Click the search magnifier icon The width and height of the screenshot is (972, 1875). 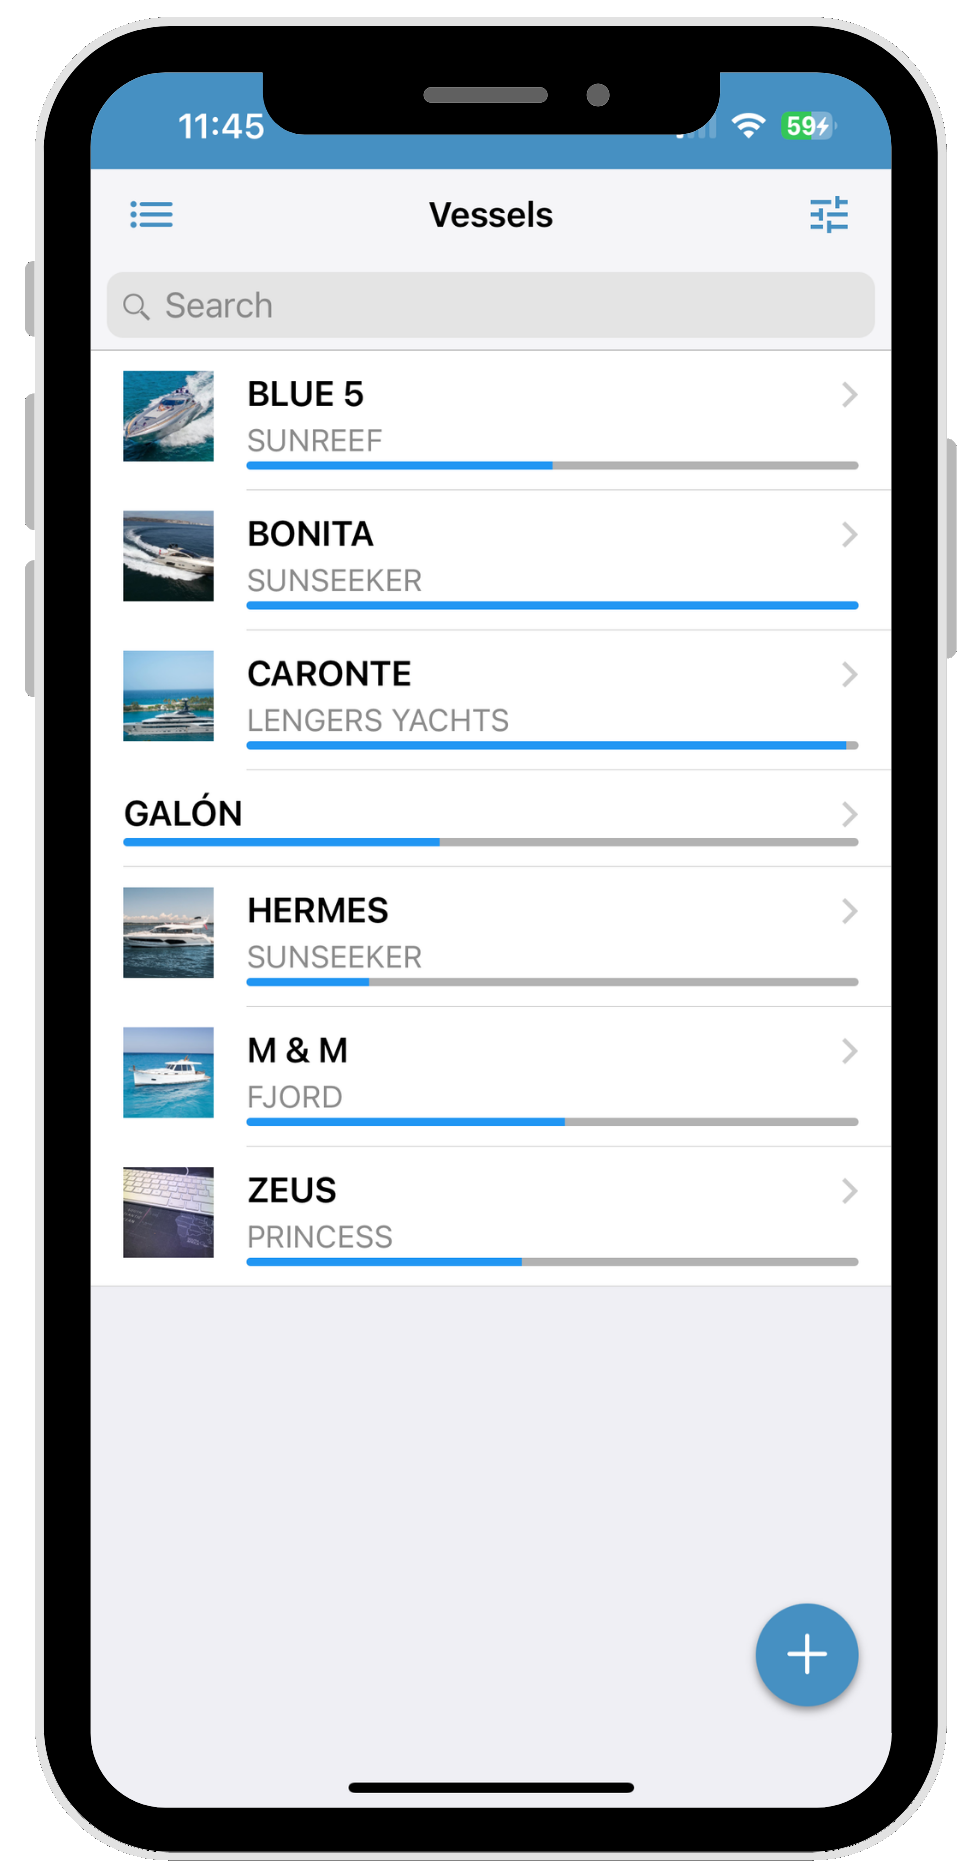click(x=136, y=306)
